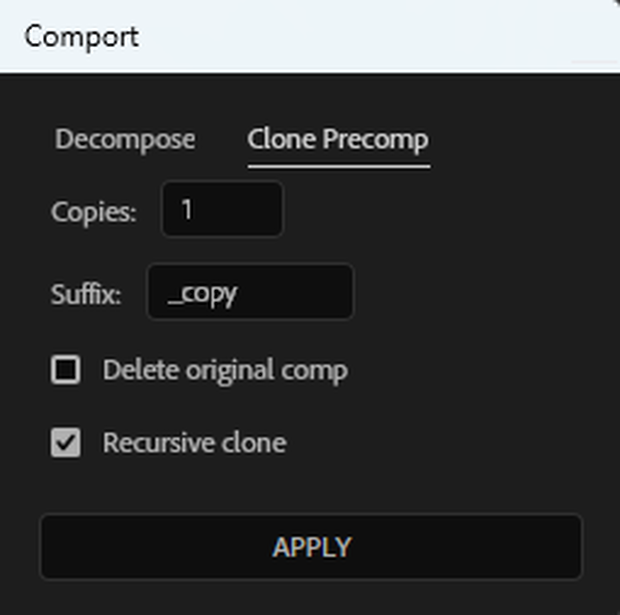
Task: Switch to the Decompose tab
Action: [125, 140]
